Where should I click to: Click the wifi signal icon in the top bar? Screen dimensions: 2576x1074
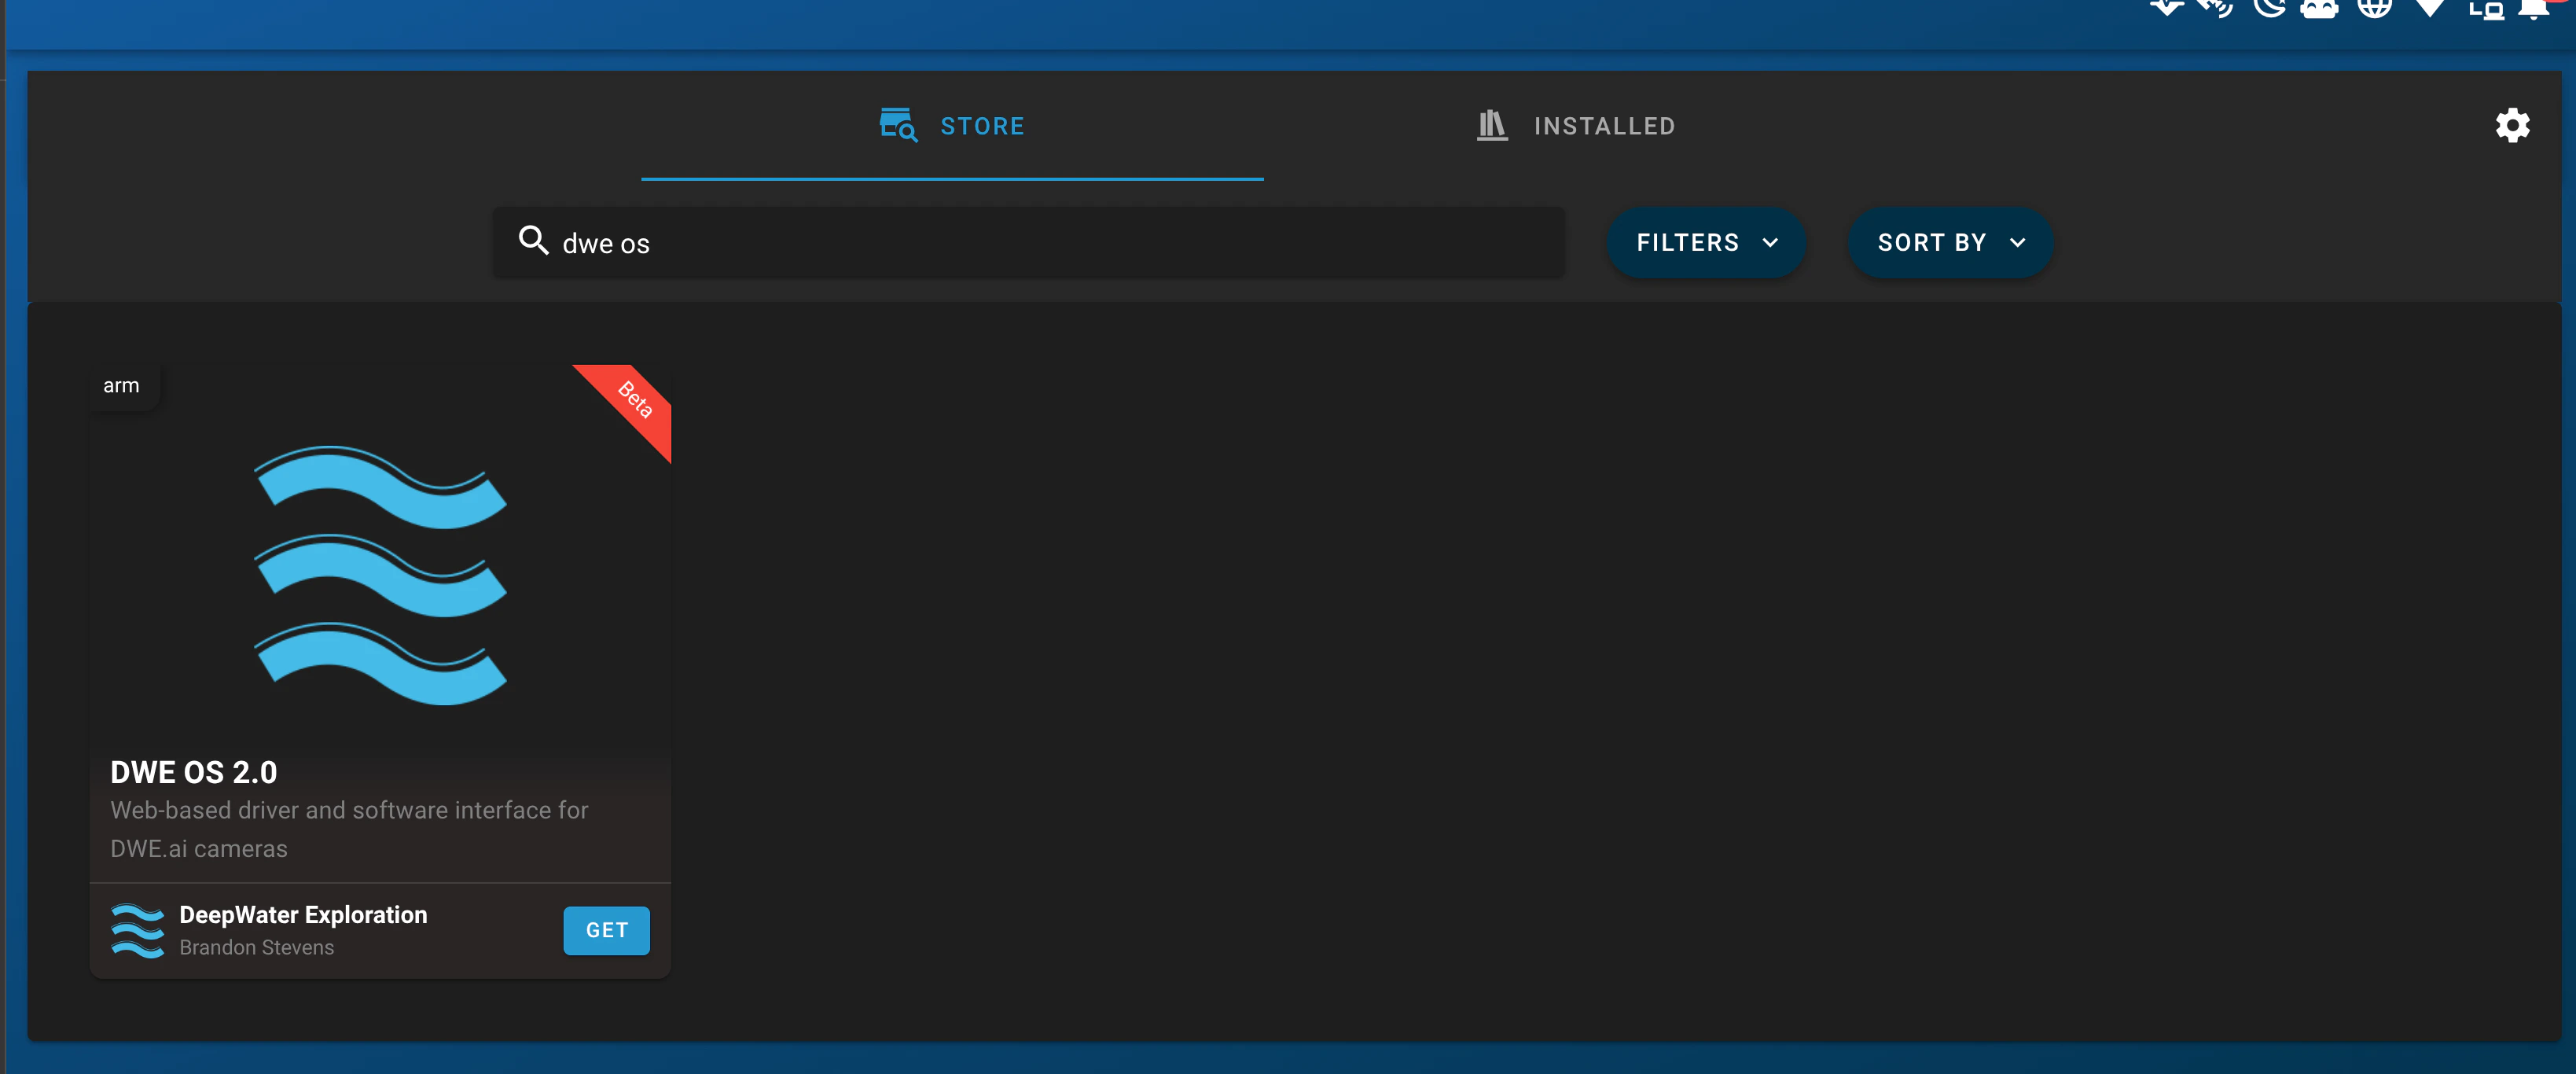coord(2430,10)
